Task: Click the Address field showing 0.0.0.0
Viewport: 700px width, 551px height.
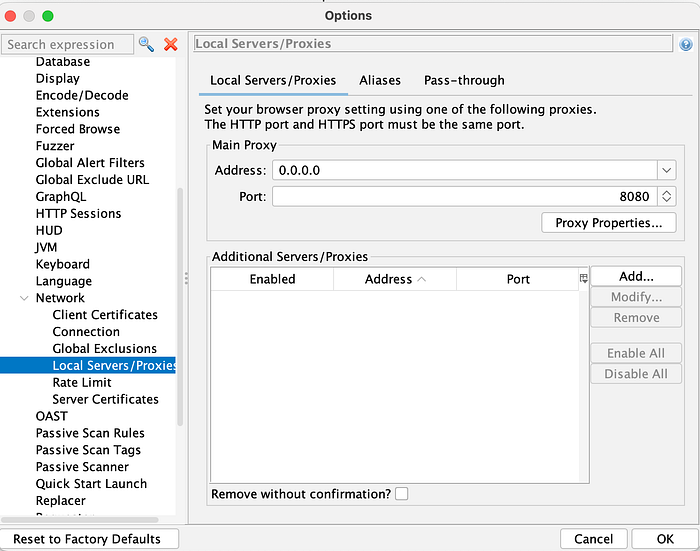Action: click(465, 170)
